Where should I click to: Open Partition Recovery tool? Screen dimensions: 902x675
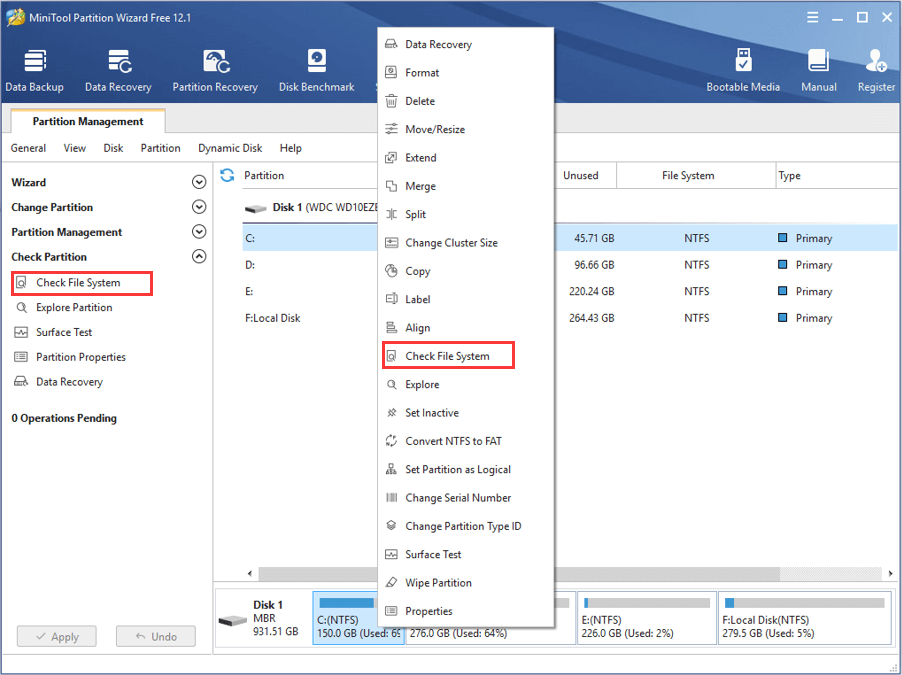pyautogui.click(x=215, y=71)
